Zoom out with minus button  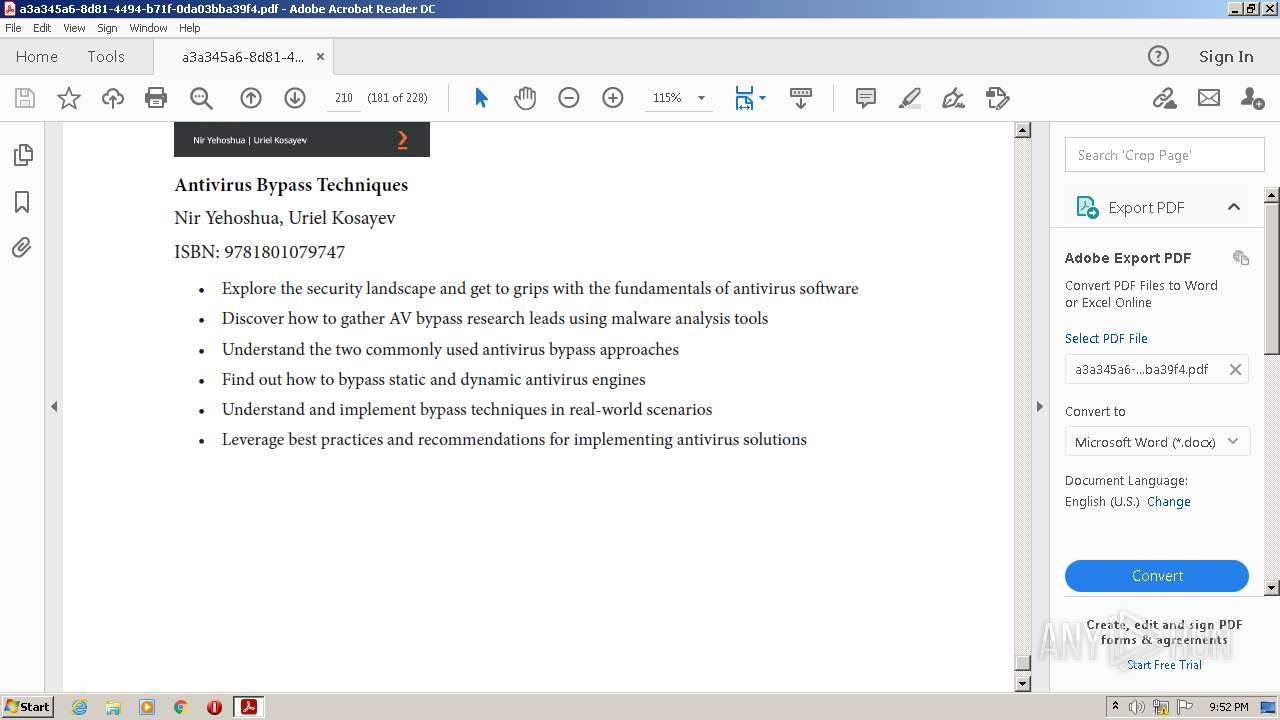(569, 98)
